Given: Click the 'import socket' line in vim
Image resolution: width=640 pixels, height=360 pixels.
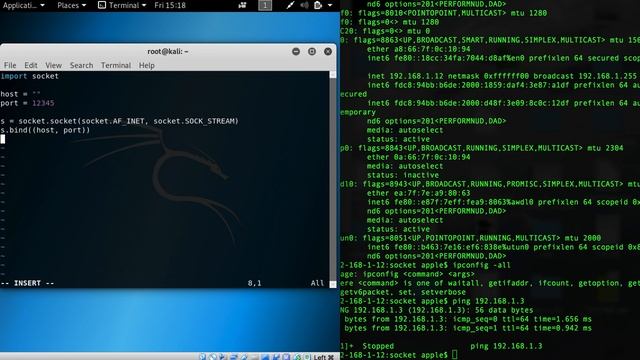Looking at the screenshot, I should point(29,76).
